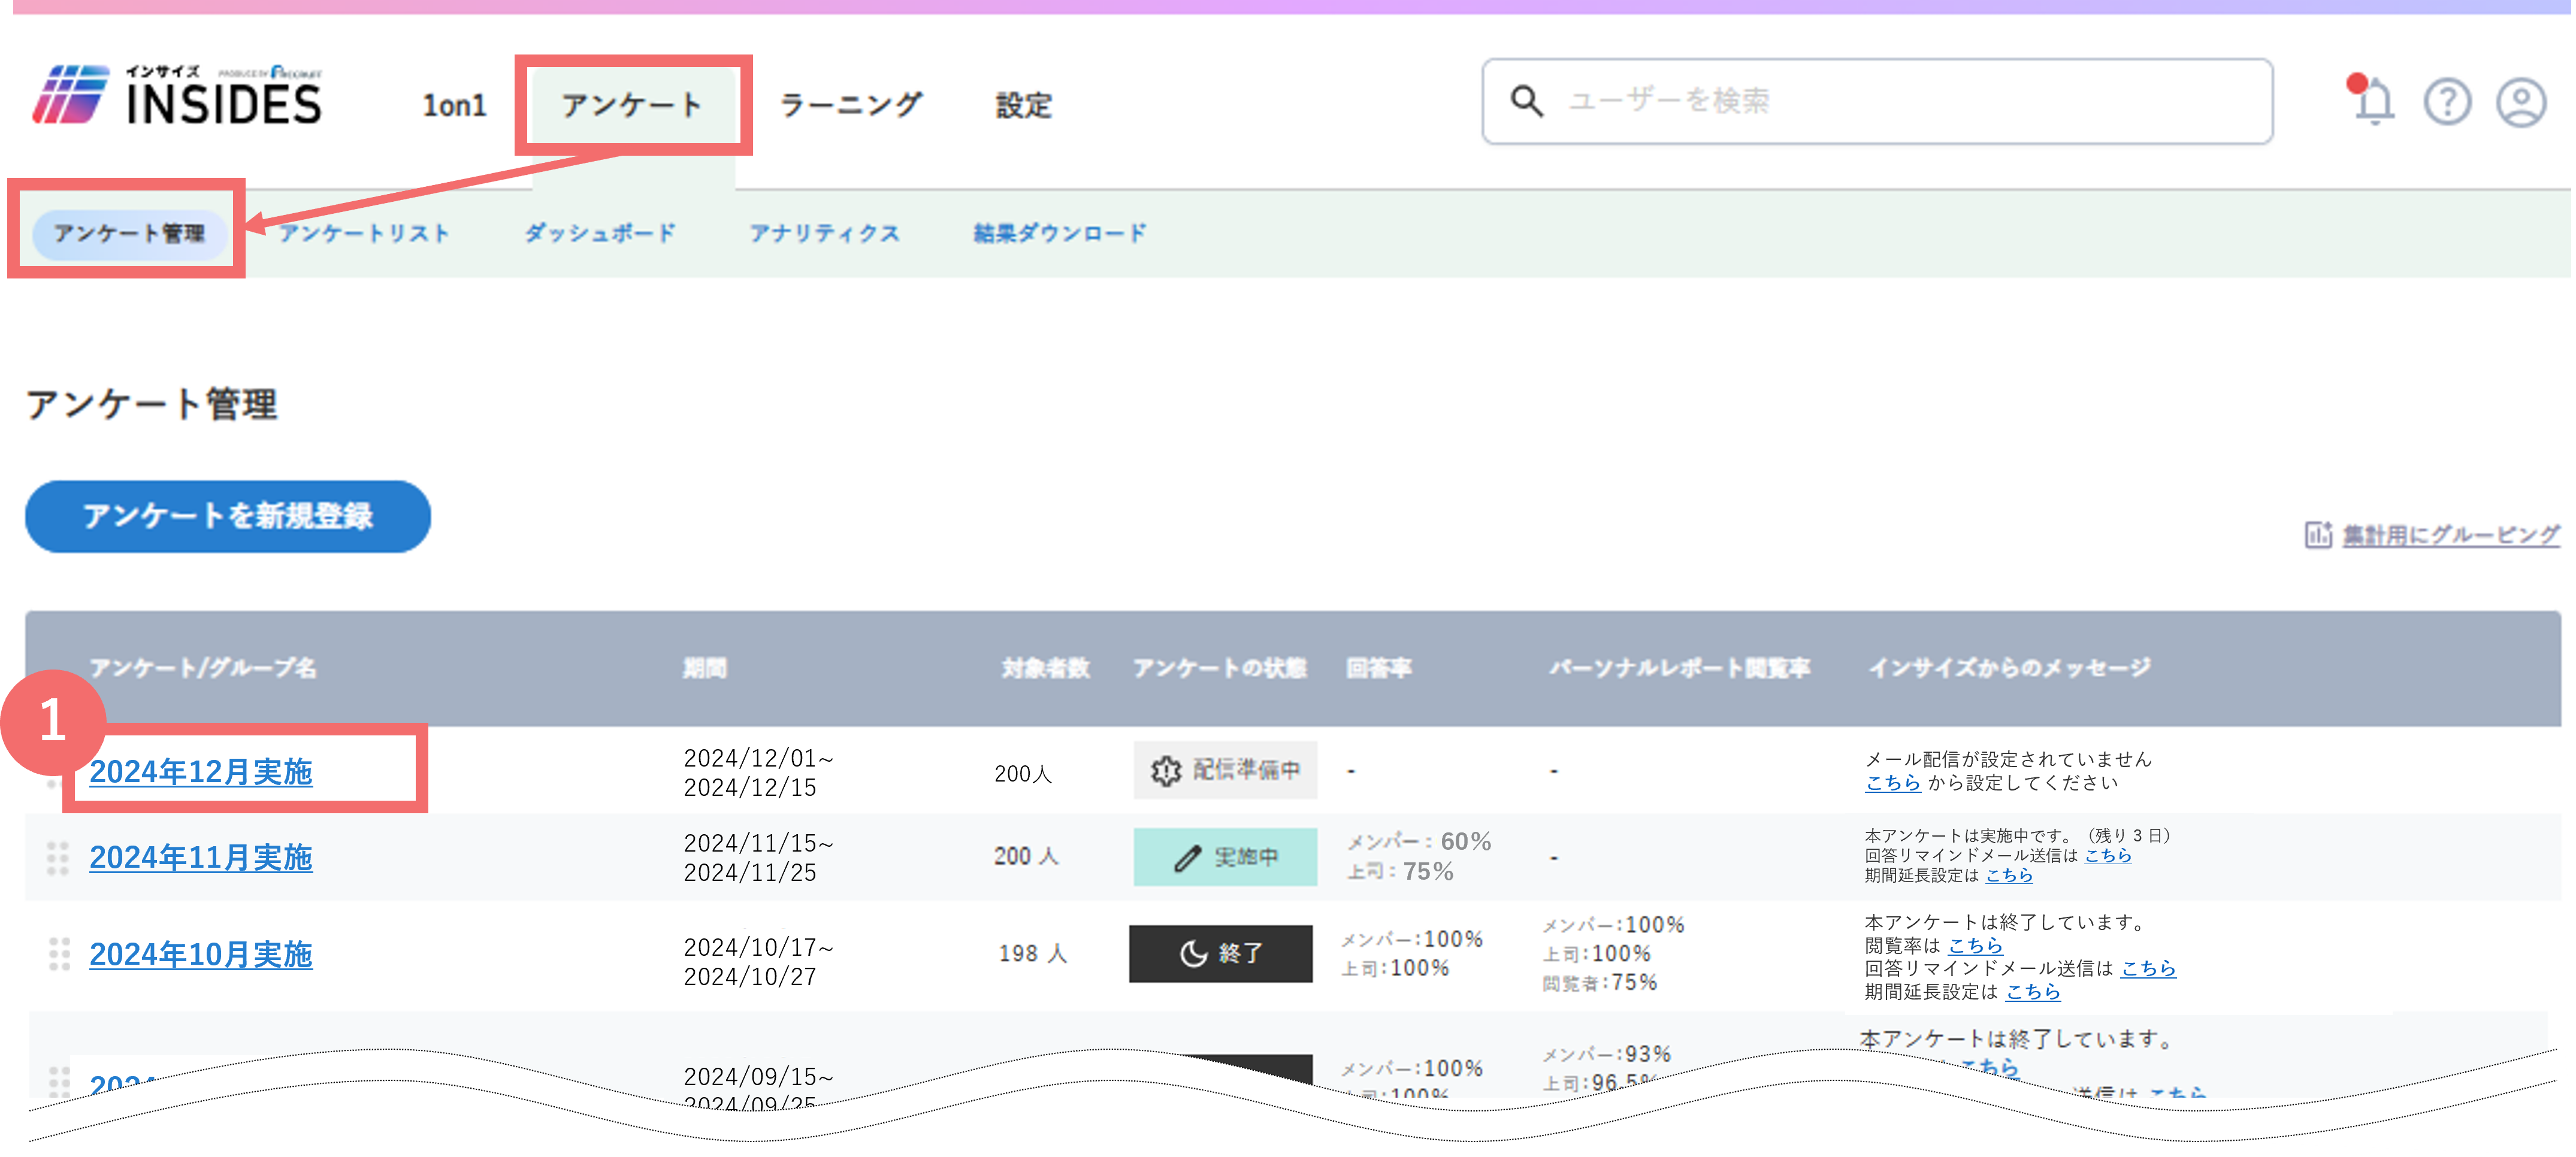Click アンケートを新規登録 button
2576x1157 pixels.
[227, 516]
